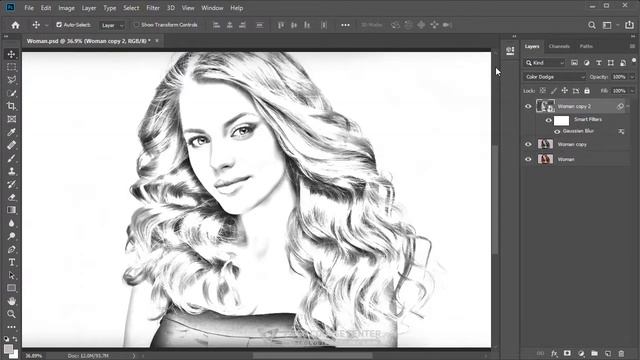Hide the Woman copy 2 layer
640x360 pixels.
click(x=528, y=107)
